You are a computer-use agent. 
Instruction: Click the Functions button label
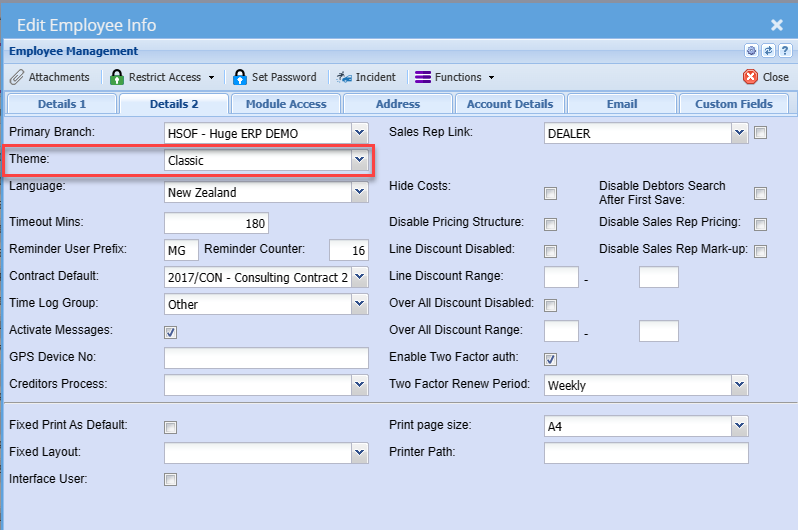pyautogui.click(x=458, y=77)
